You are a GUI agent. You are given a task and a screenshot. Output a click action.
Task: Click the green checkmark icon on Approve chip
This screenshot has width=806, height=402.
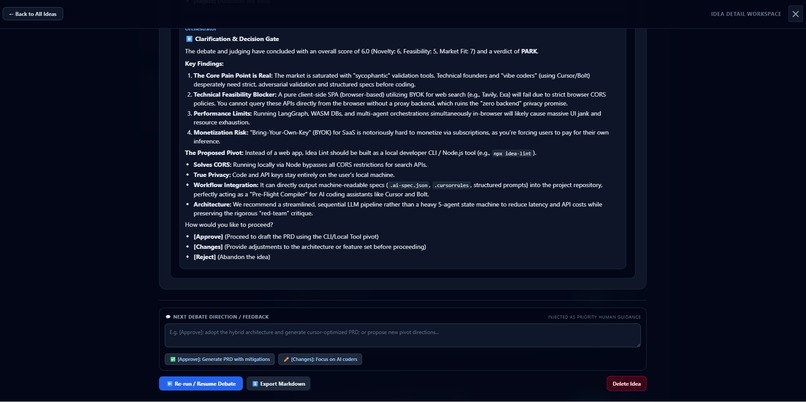coord(173,359)
